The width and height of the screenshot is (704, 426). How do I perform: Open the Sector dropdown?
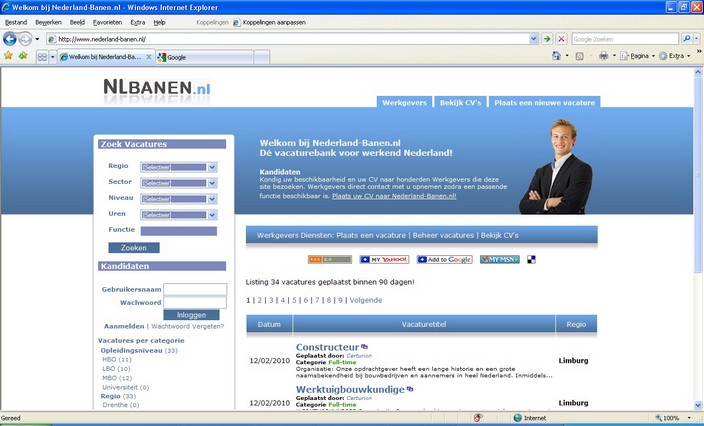pos(179,183)
